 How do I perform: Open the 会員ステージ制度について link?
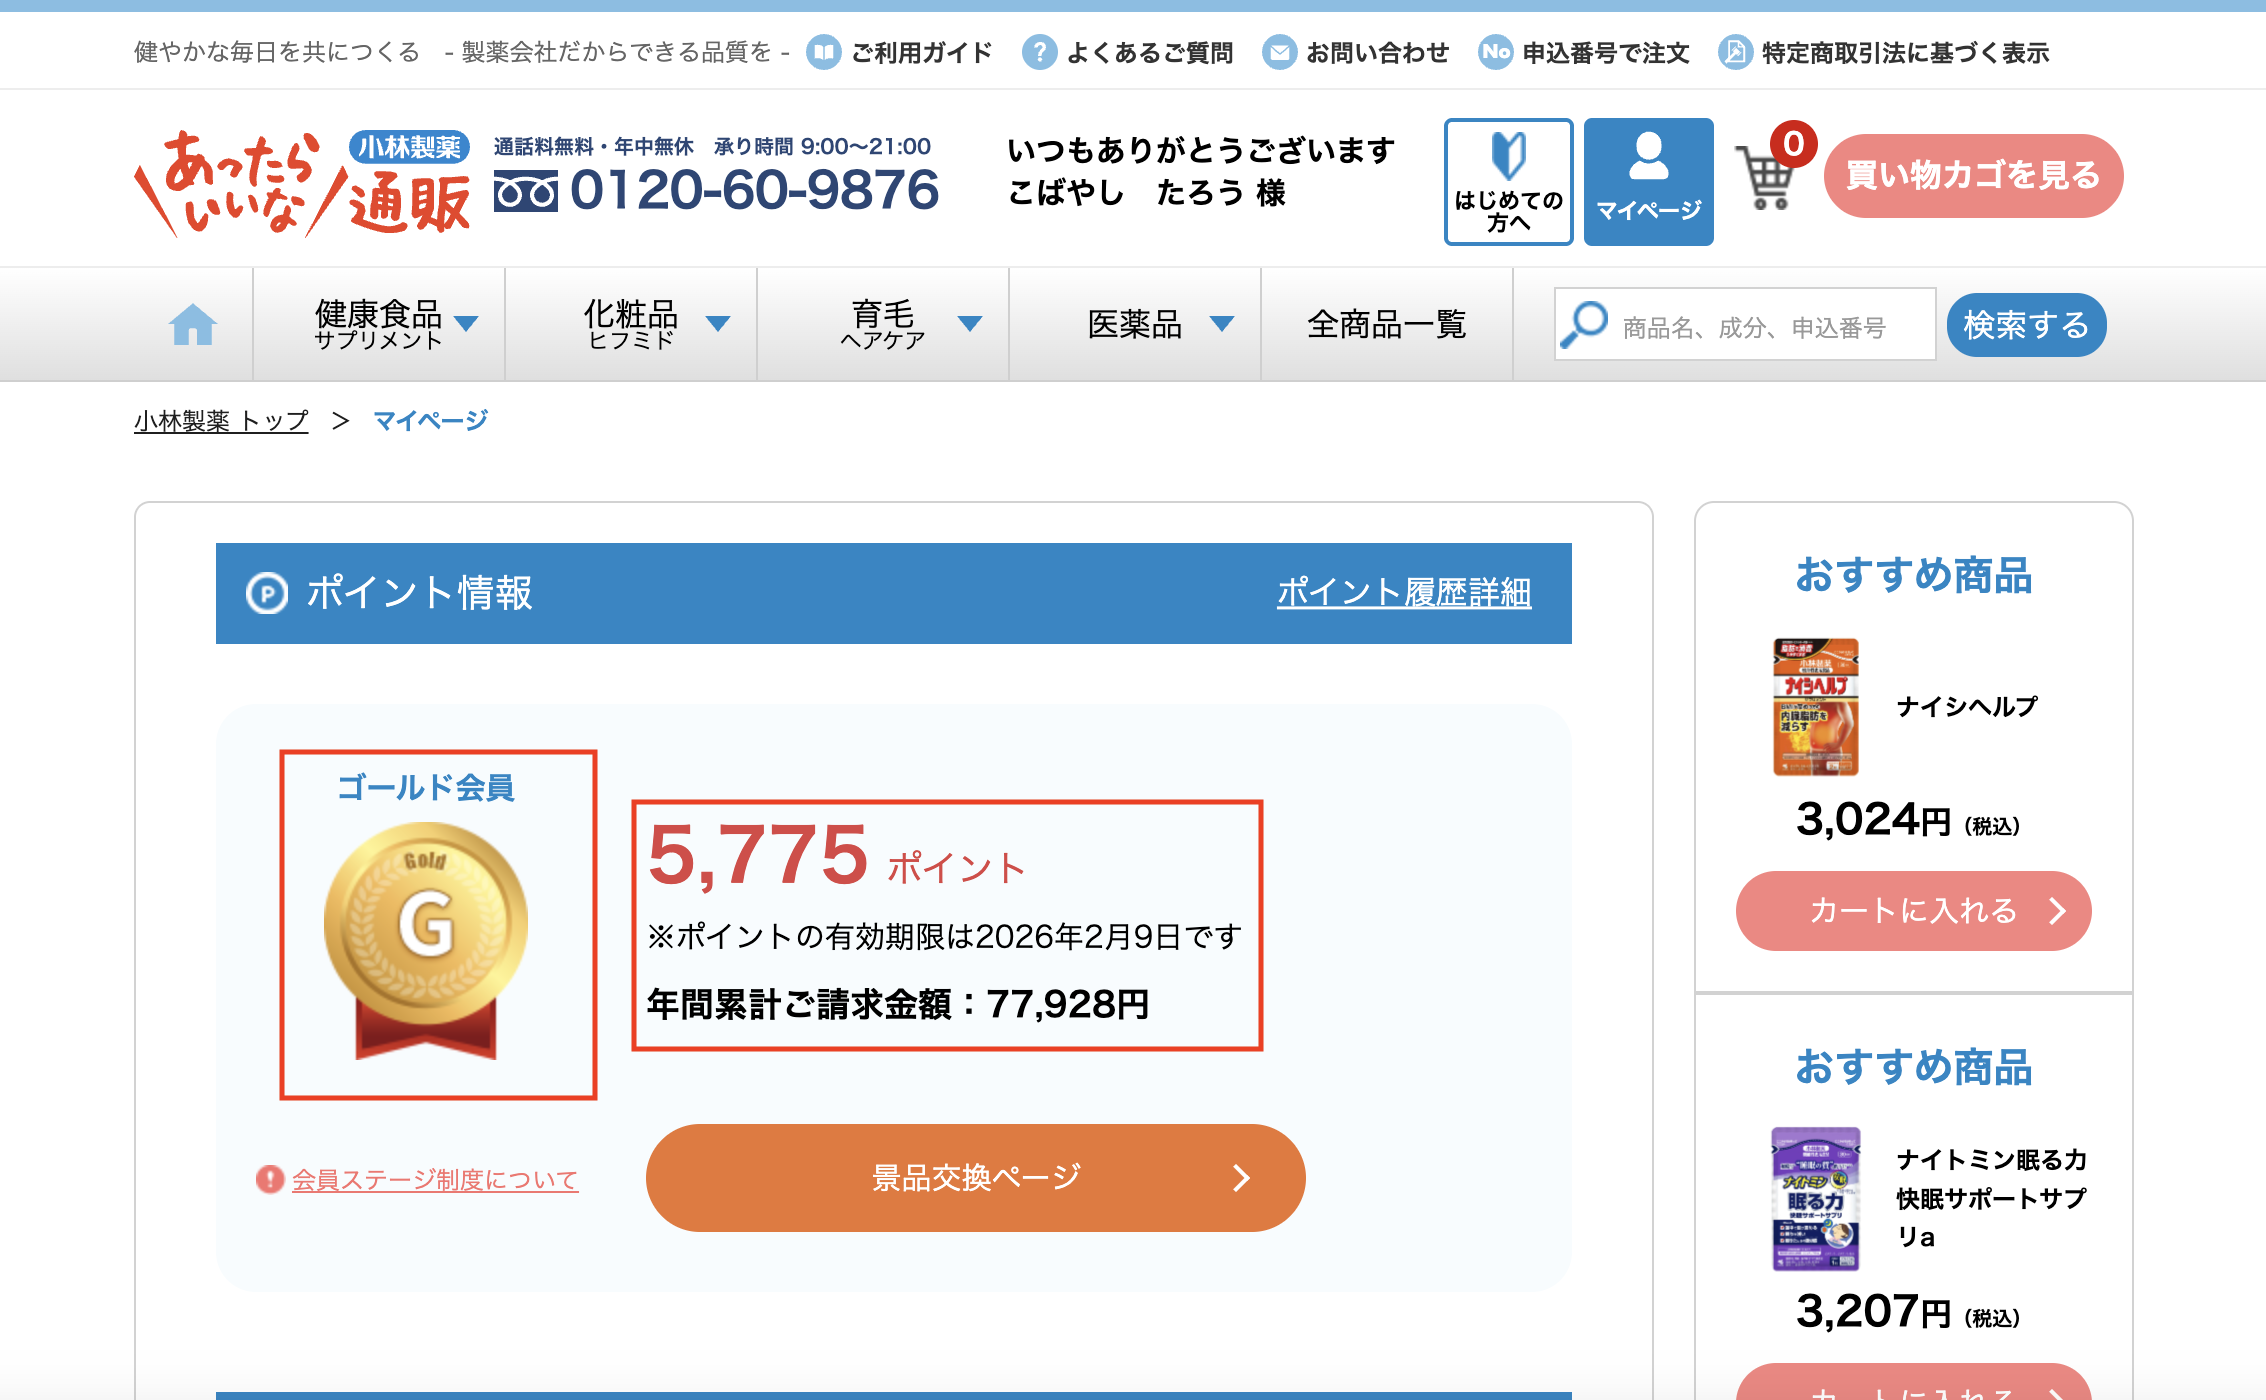pos(435,1180)
